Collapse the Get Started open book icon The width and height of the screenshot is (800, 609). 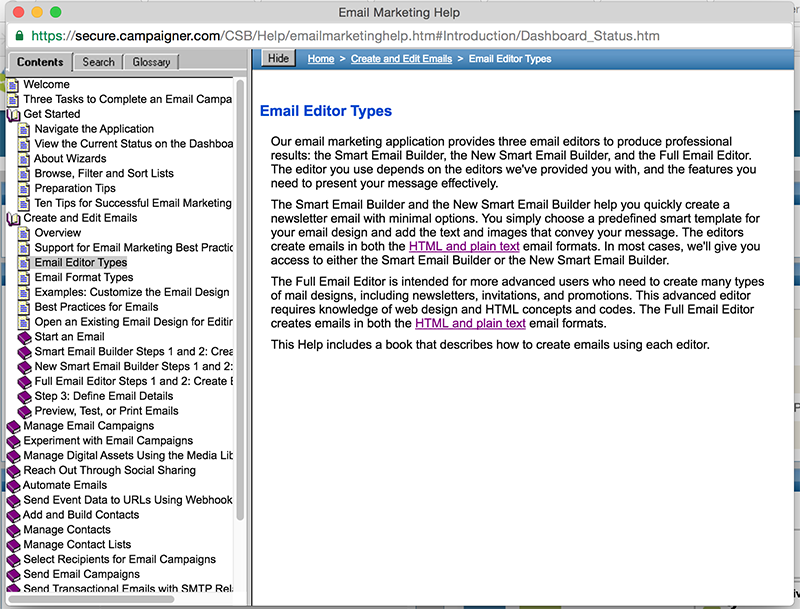(x=13, y=115)
